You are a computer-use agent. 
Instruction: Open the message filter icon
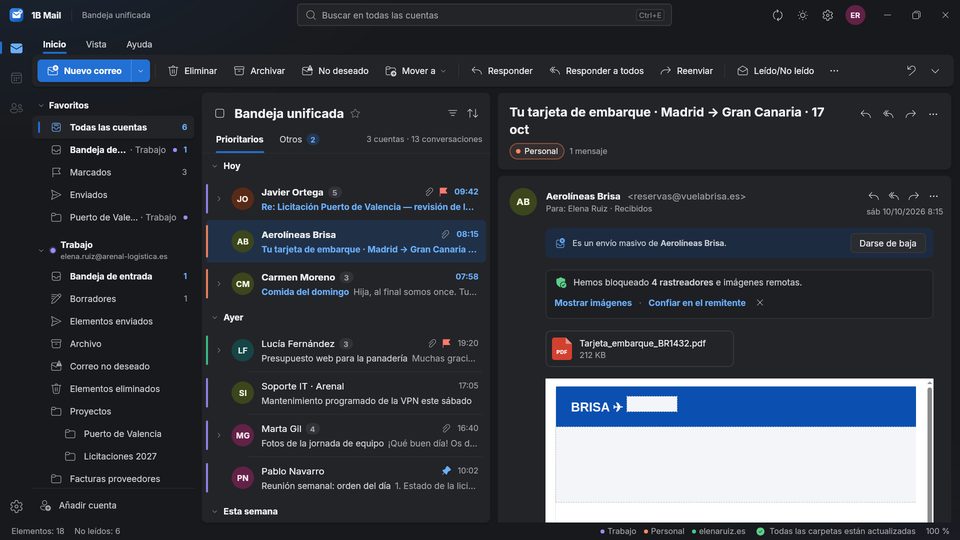coord(452,113)
